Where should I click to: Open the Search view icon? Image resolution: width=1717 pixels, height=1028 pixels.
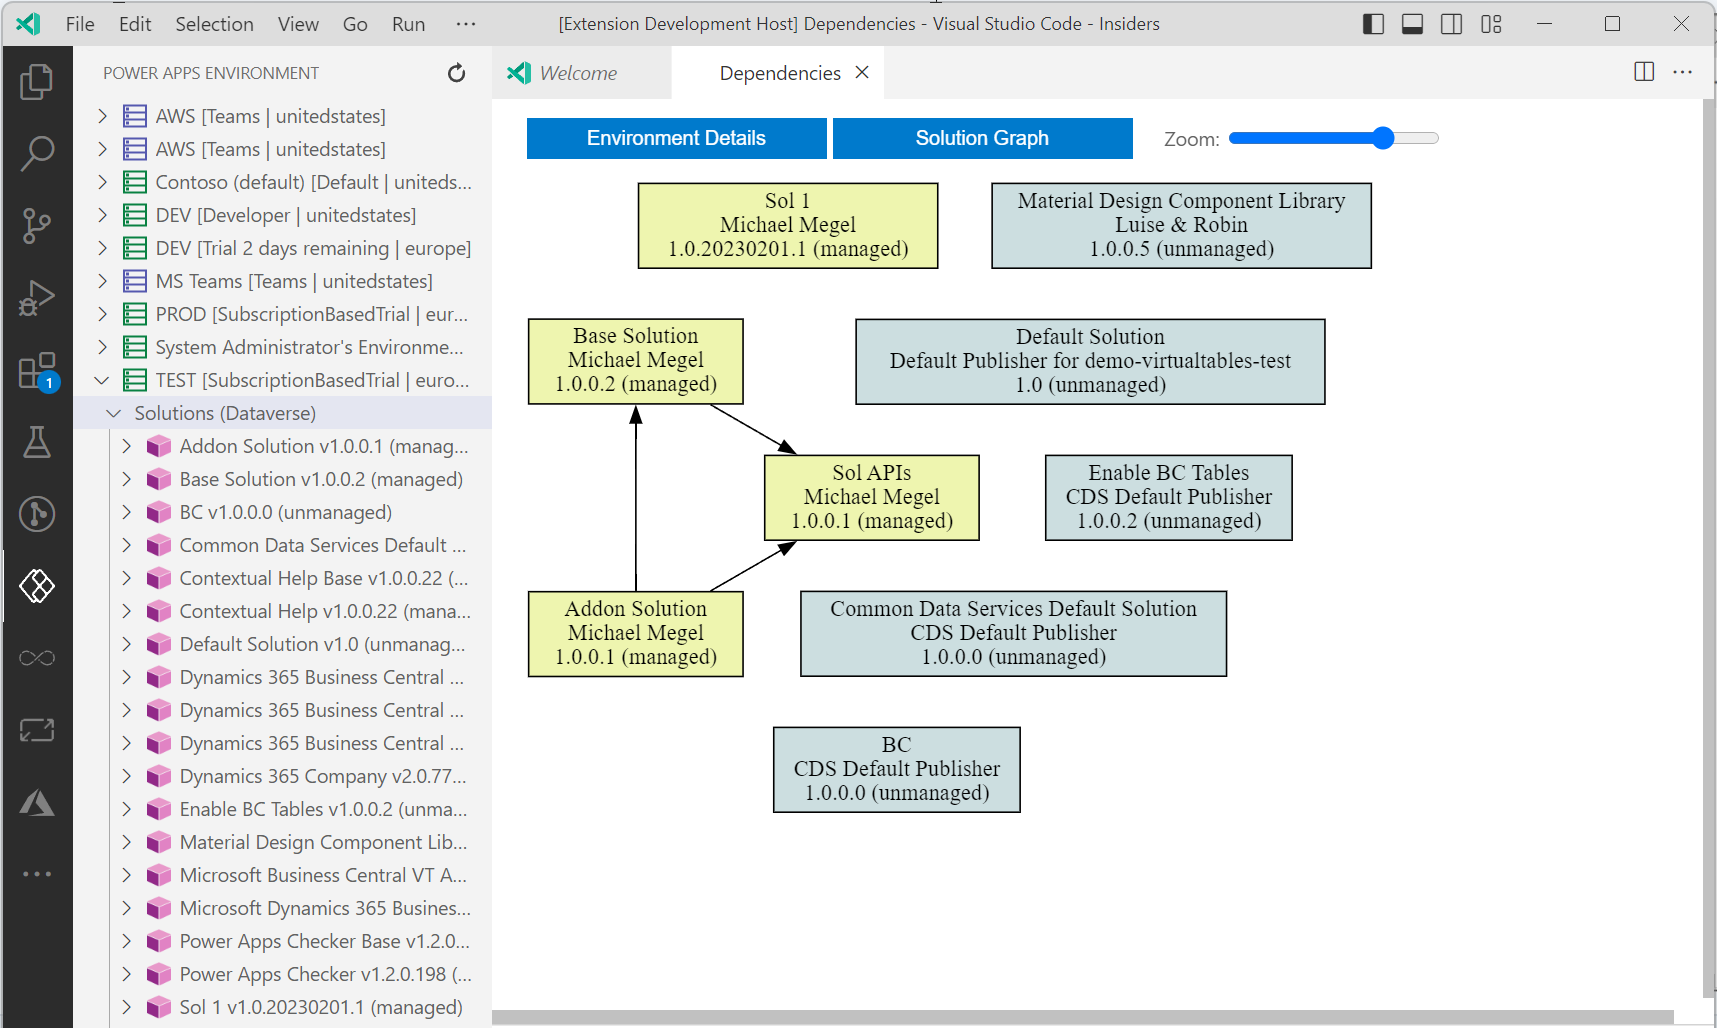click(x=37, y=154)
